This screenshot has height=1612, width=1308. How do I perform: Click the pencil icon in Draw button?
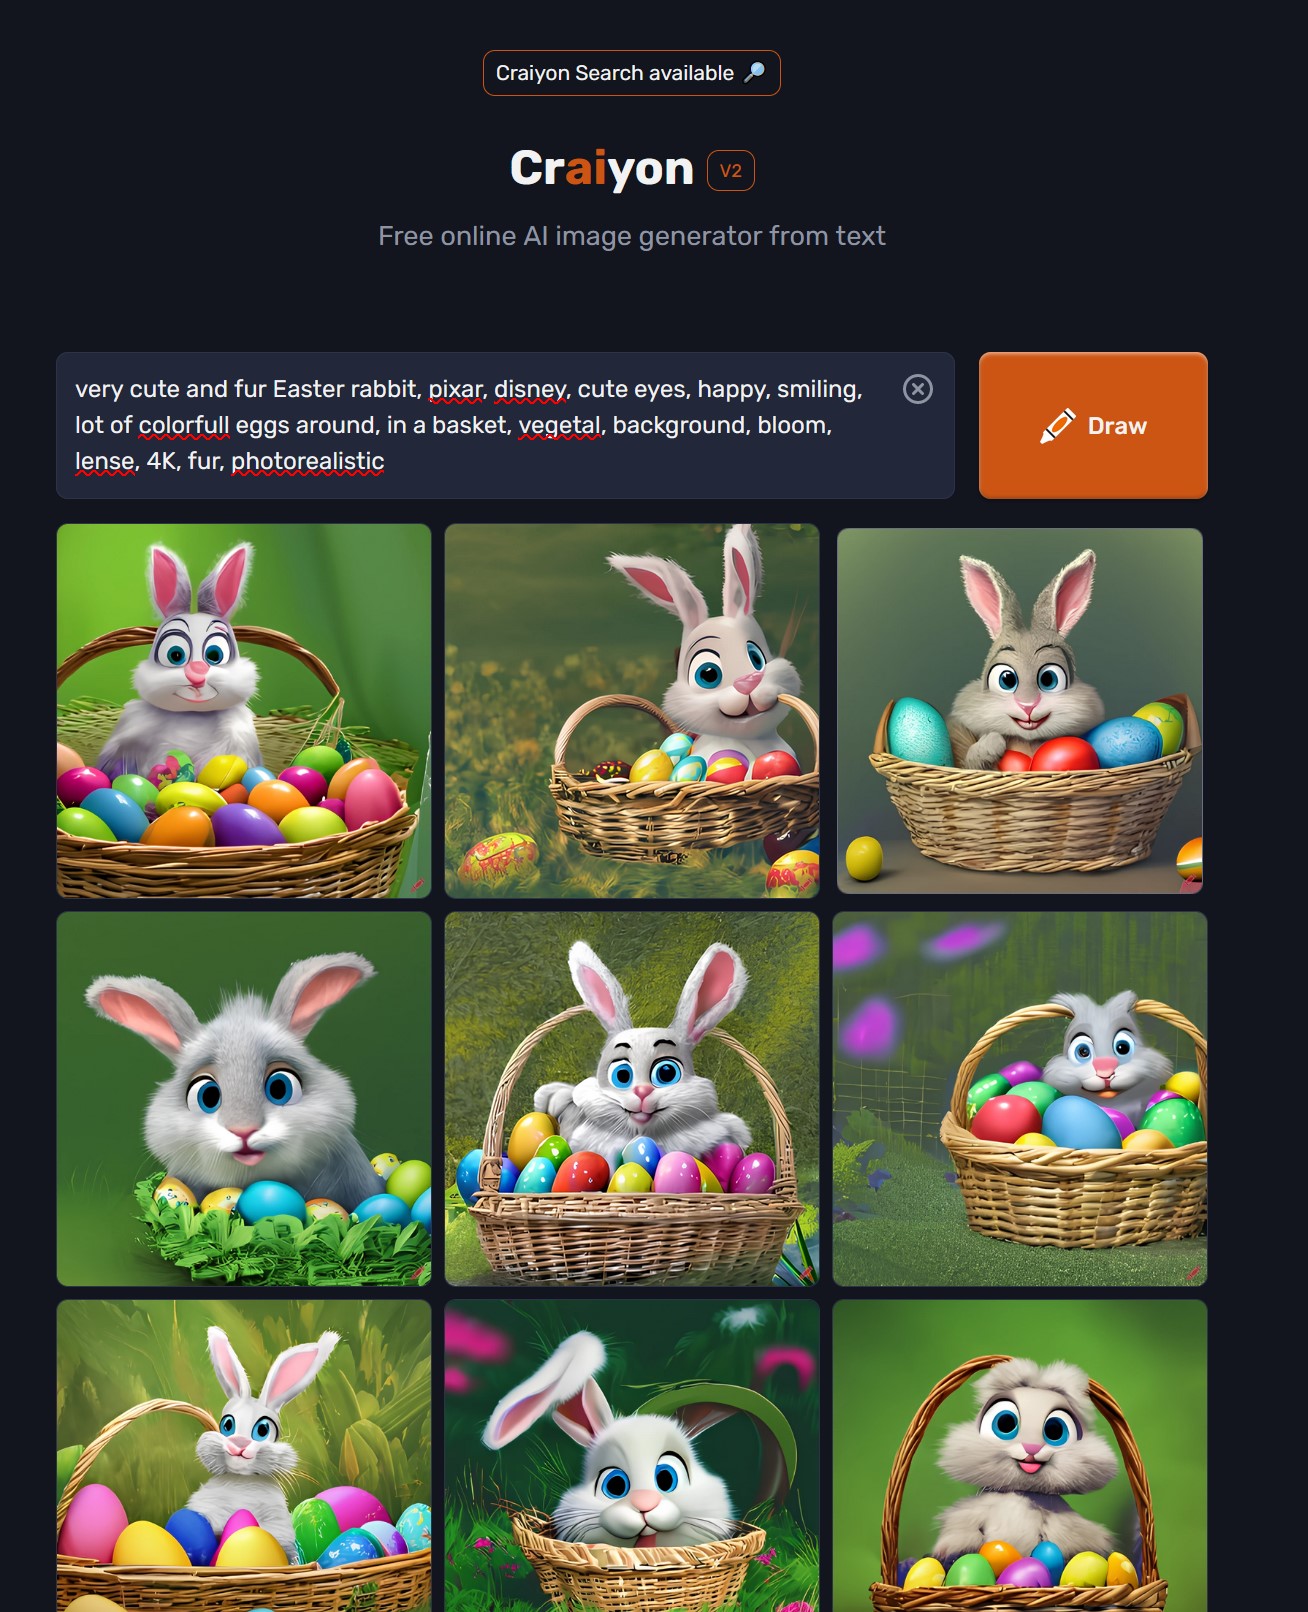1057,426
